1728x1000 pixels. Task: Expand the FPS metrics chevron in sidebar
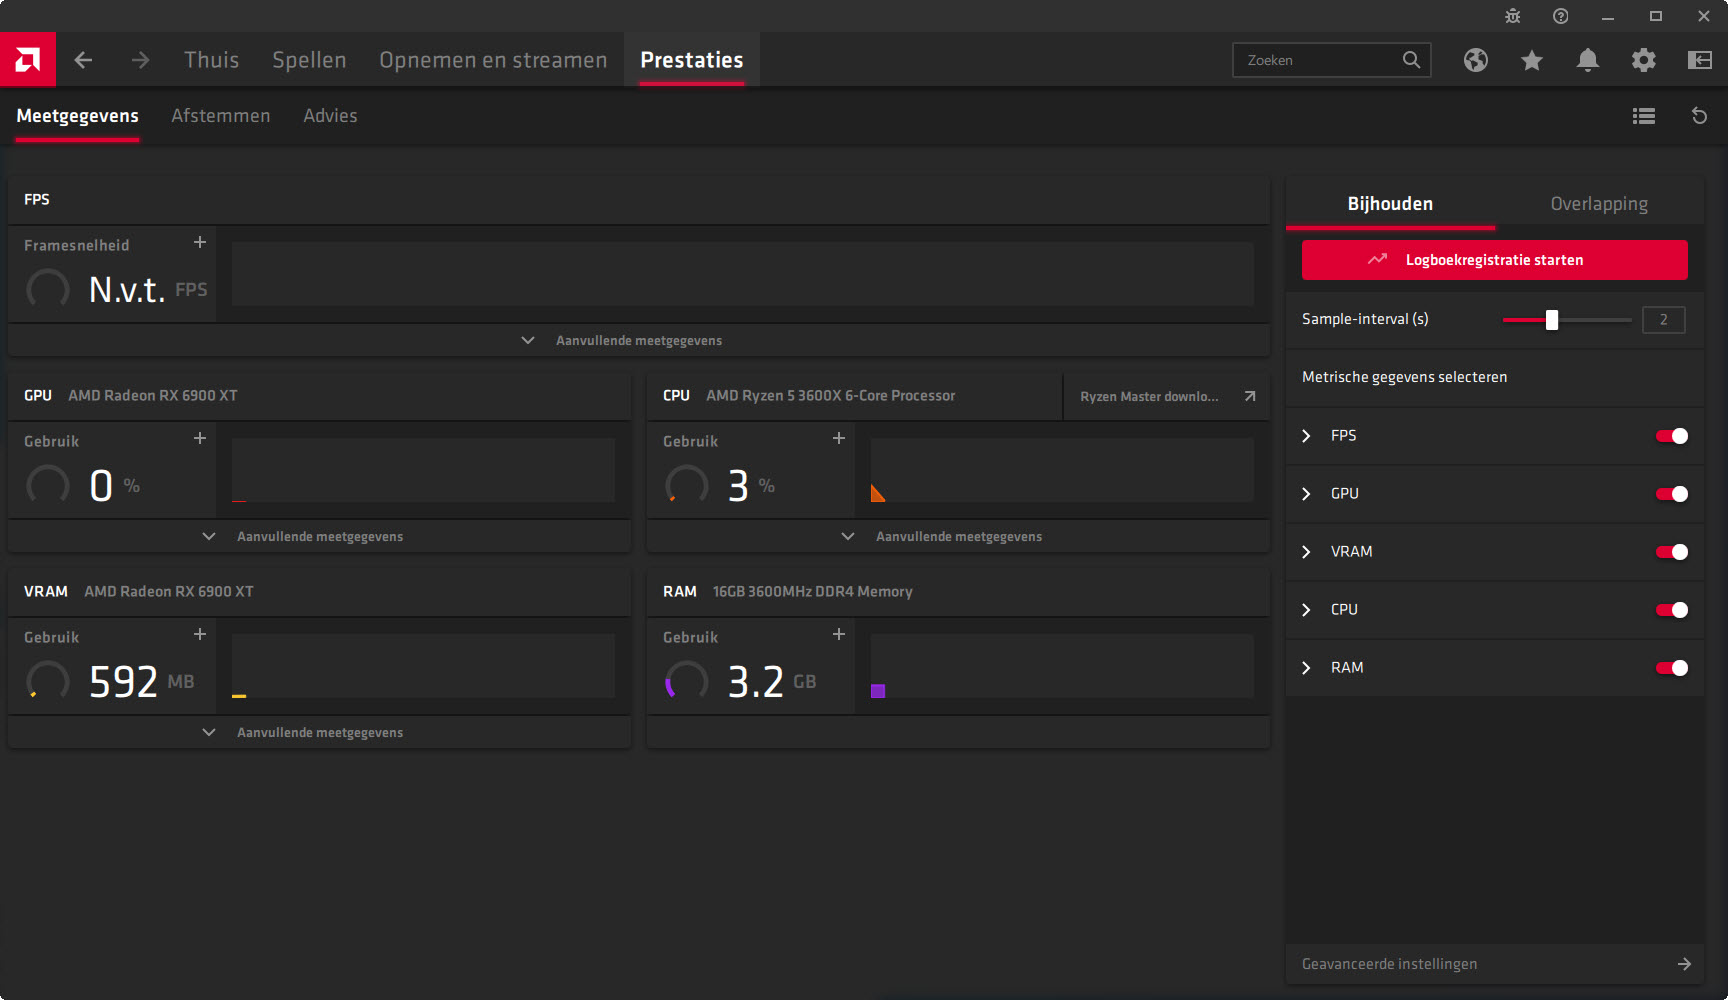(1306, 436)
